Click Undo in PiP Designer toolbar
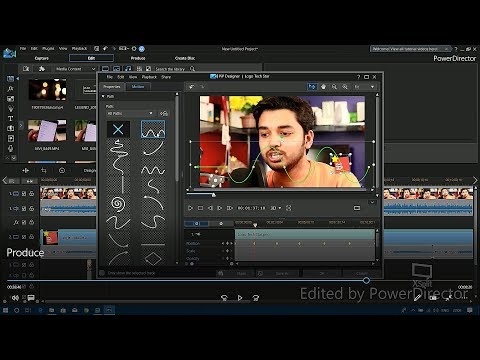This screenshot has height=360, width=480. (x=191, y=87)
